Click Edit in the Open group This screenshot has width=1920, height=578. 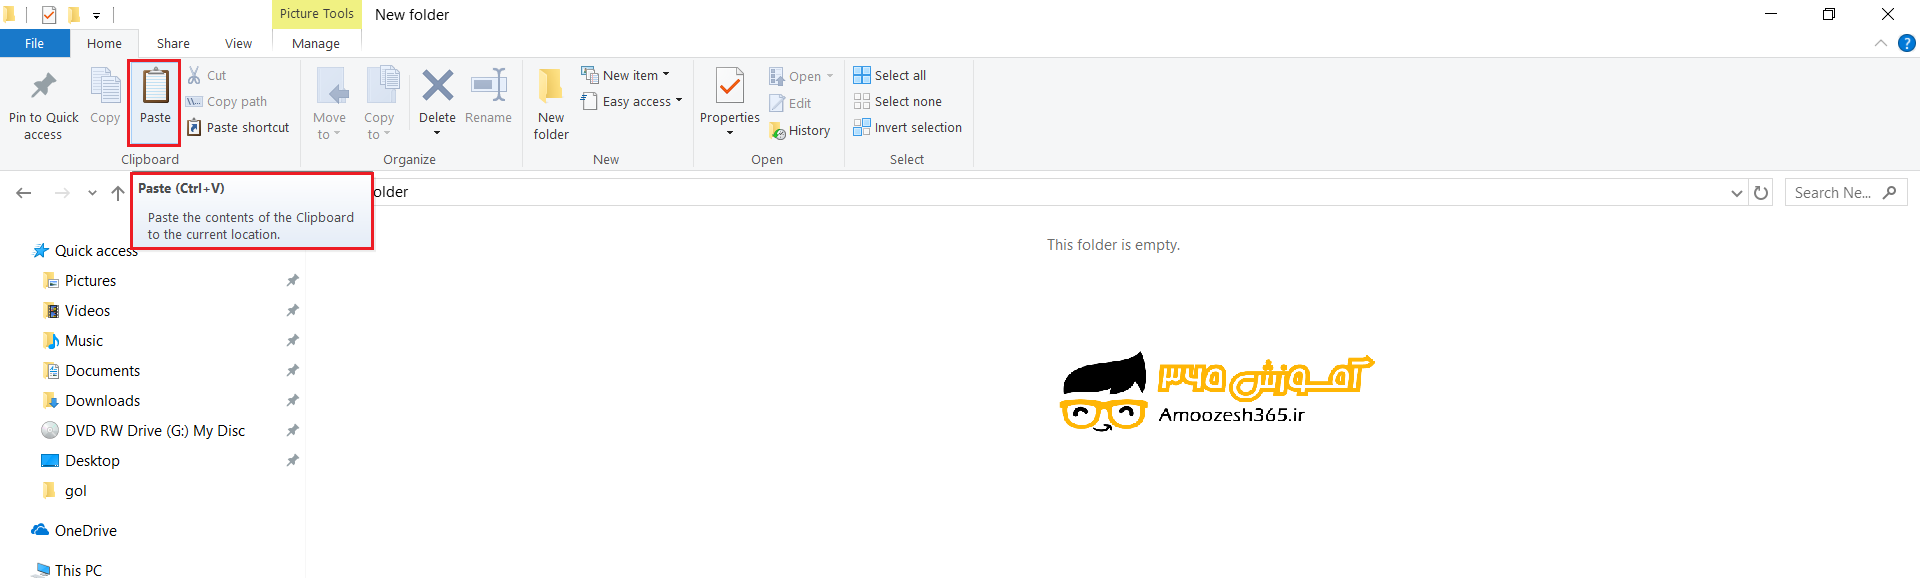pos(790,103)
